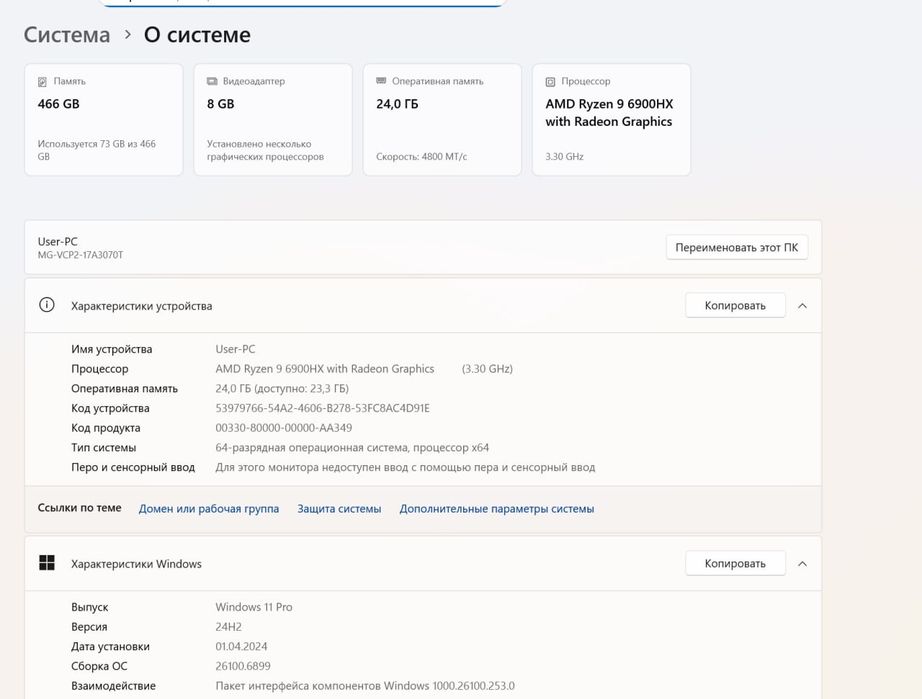The width and height of the screenshot is (922, 699).
Task: Open Домен или рабочая группа link
Action: pos(209,509)
